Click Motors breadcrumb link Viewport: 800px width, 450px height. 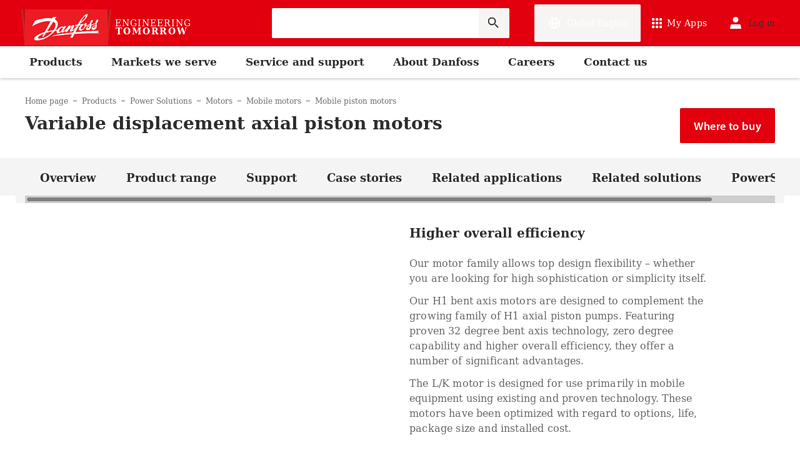pyautogui.click(x=219, y=101)
